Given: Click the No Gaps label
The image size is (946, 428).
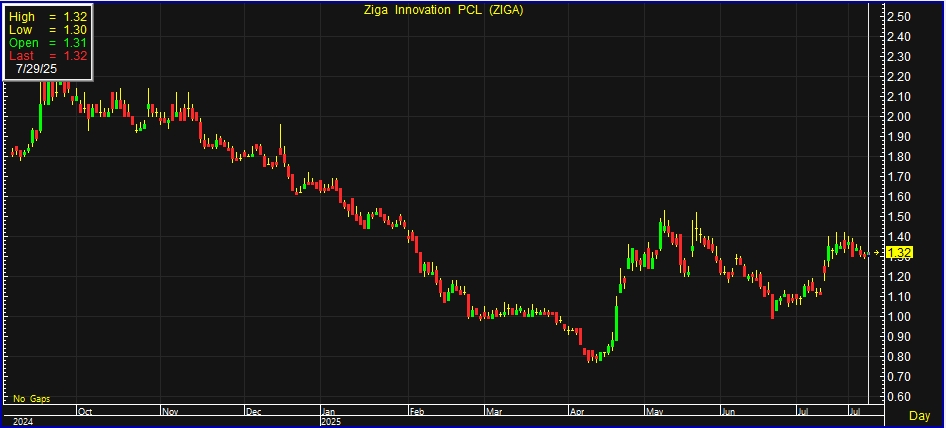Looking at the screenshot, I should [x=31, y=399].
